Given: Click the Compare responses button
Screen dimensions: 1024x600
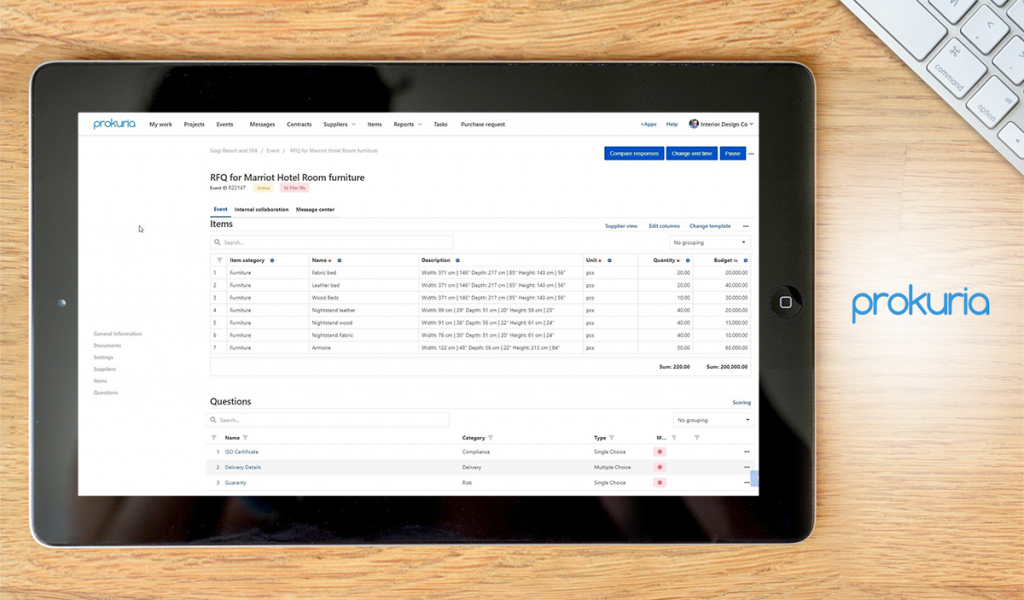Looking at the screenshot, I should pos(634,154).
